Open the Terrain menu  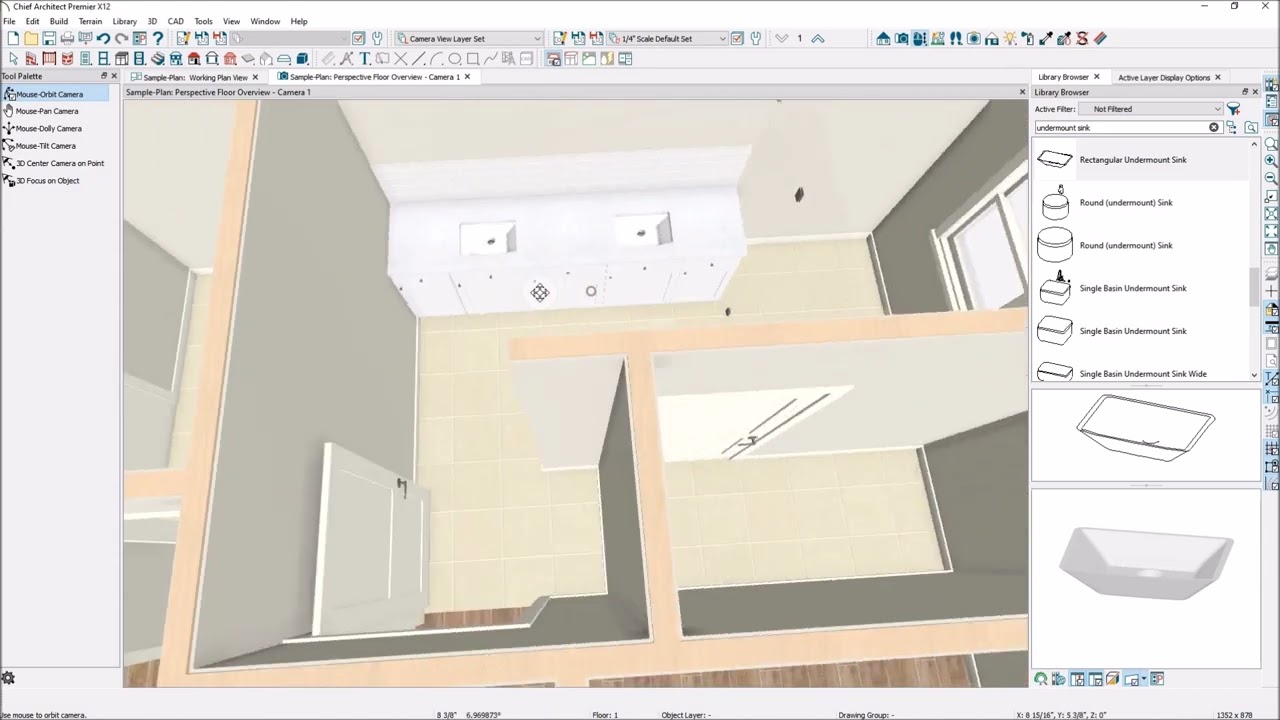coord(90,21)
